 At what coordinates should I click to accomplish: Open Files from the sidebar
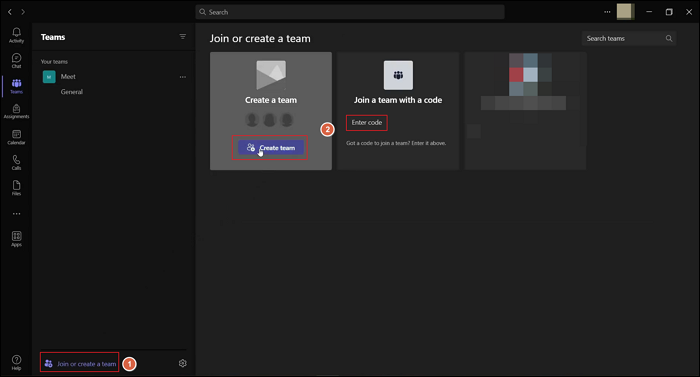click(17, 188)
